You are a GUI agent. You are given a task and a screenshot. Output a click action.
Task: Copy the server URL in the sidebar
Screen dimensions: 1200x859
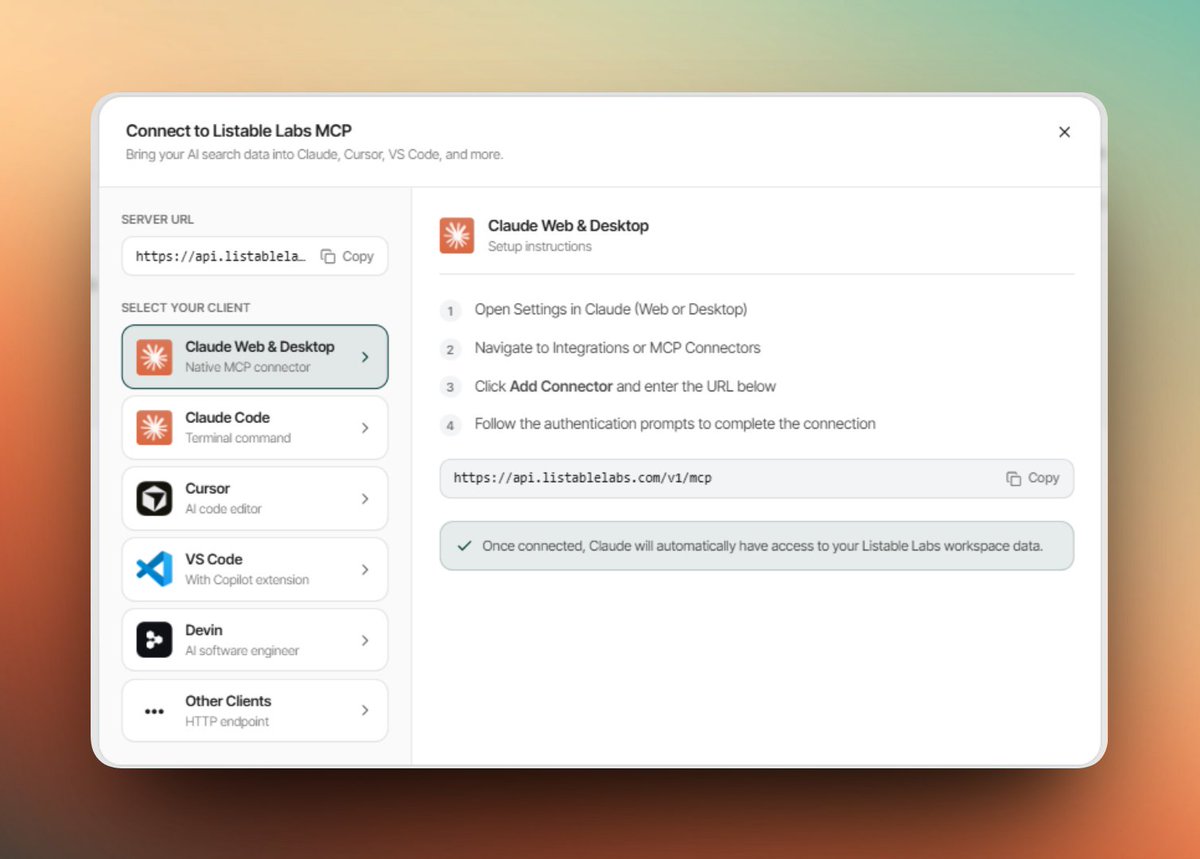(x=347, y=256)
